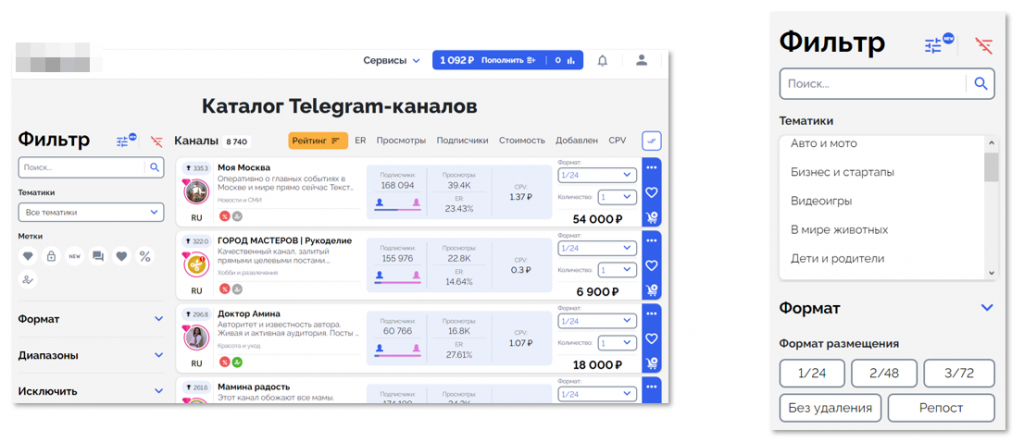Sort by Стоимость

tap(522, 140)
